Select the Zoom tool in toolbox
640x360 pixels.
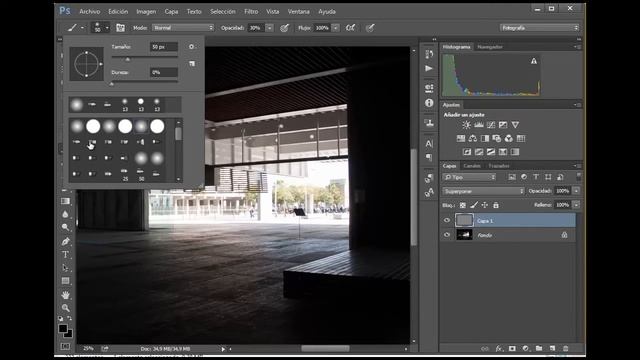coord(65,308)
